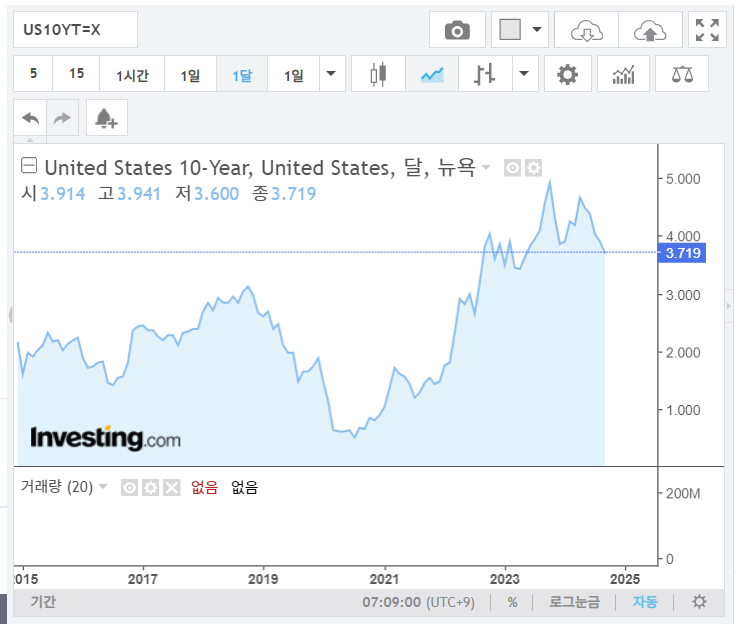Open axis settings gear in bottom bar

click(x=699, y=602)
